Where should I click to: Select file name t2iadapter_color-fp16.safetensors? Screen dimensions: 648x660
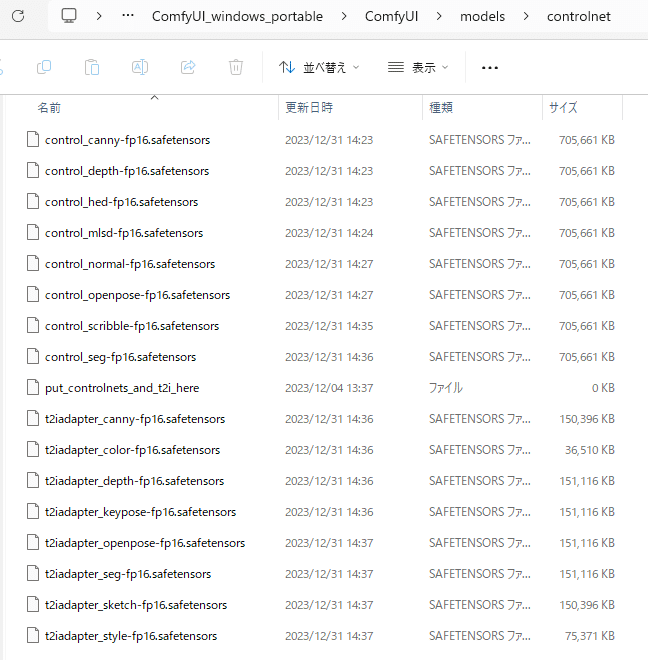point(133,450)
